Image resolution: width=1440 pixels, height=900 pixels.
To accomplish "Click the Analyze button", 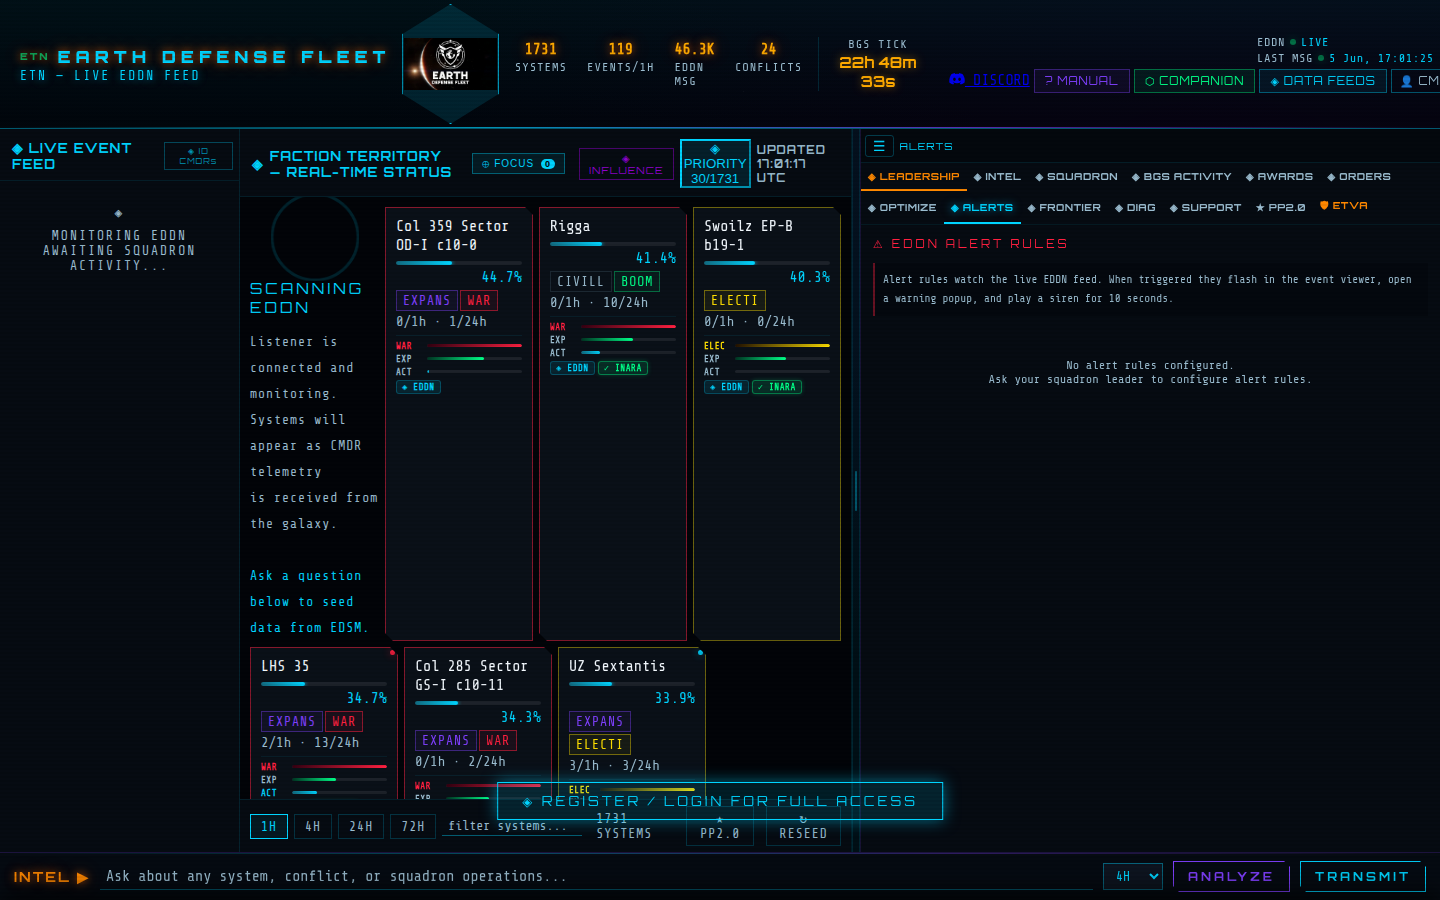I will (1231, 876).
